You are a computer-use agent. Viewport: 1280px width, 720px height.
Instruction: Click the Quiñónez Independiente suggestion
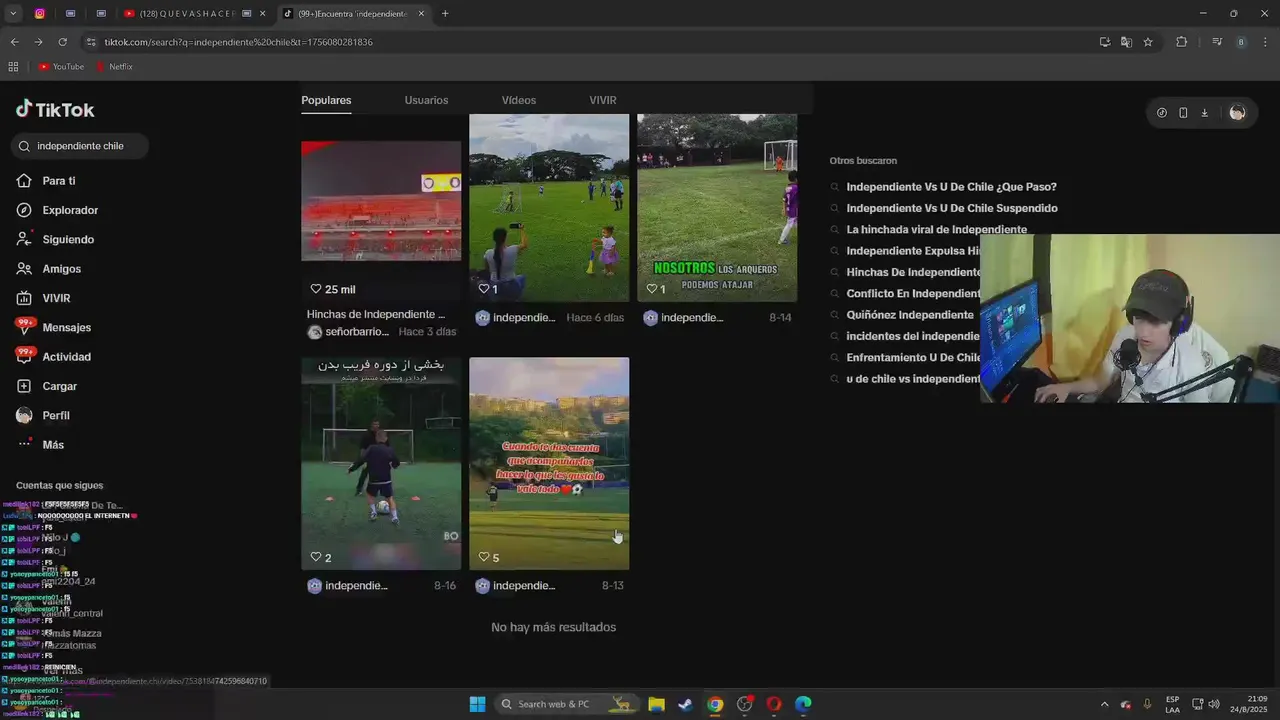pyautogui.click(x=910, y=315)
